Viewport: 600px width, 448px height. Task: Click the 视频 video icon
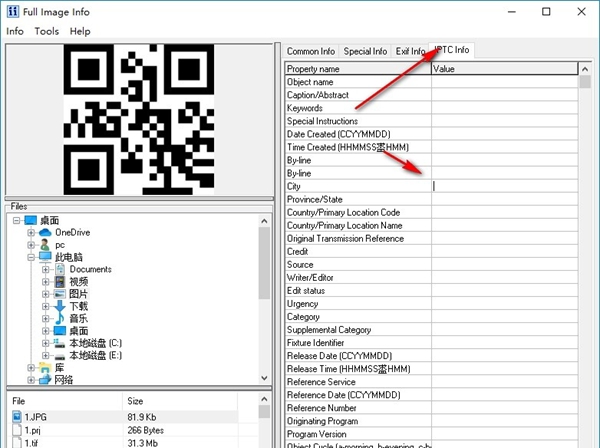(x=60, y=282)
